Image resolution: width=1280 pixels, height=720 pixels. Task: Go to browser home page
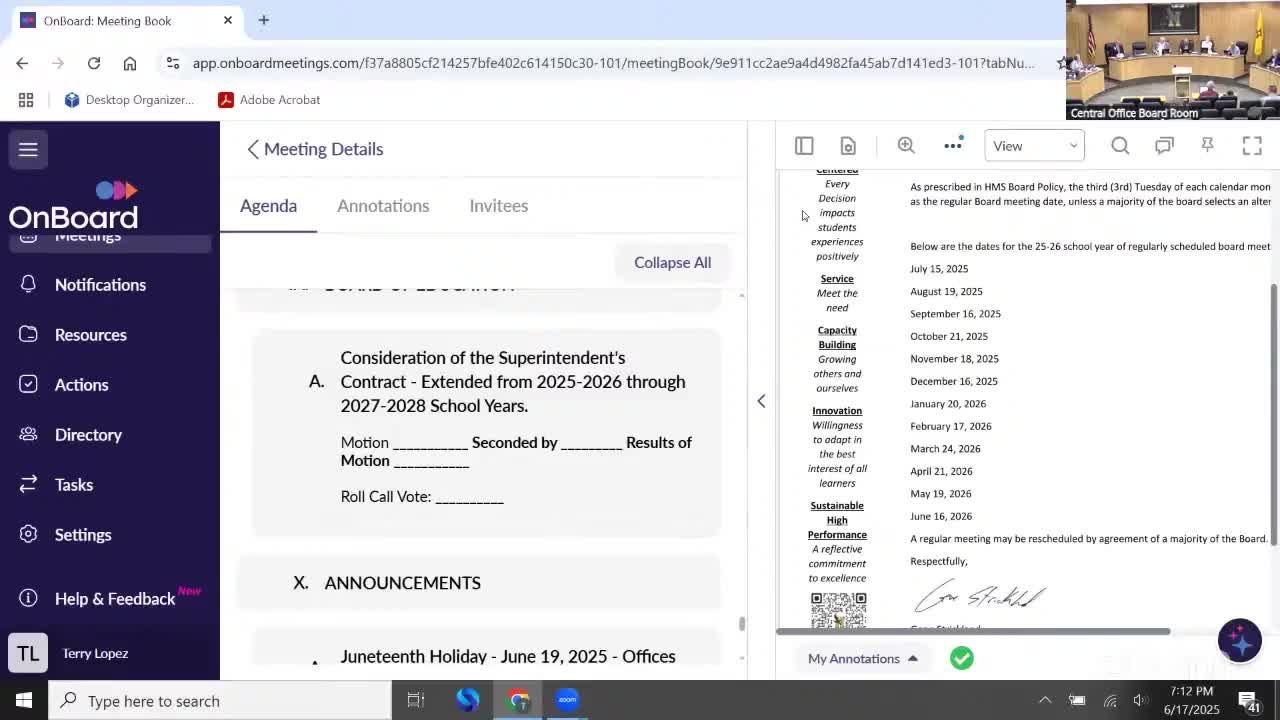(x=130, y=63)
